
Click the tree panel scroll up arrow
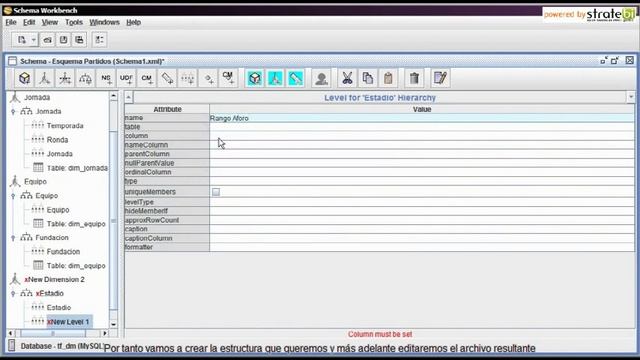(113, 96)
